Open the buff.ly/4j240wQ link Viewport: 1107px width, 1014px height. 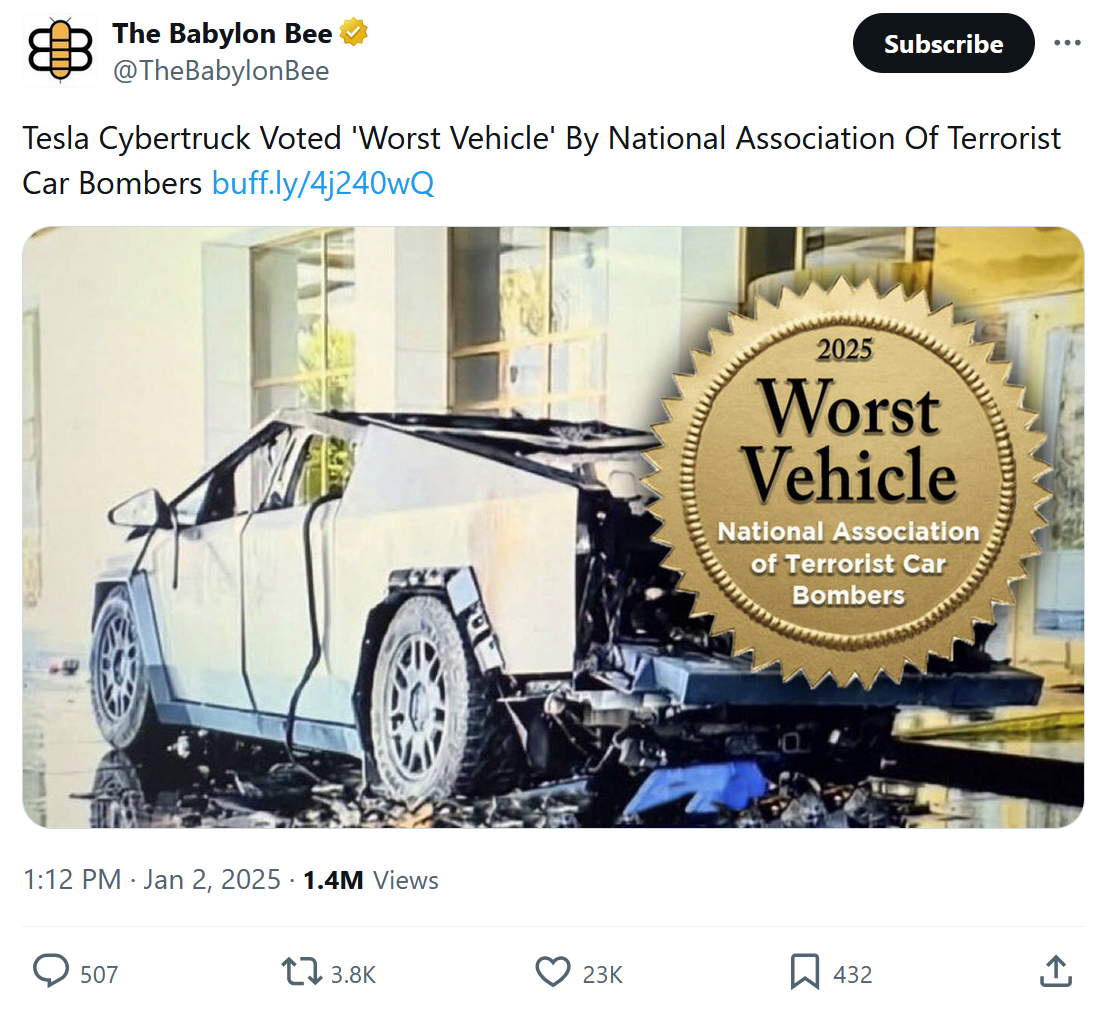click(x=323, y=184)
